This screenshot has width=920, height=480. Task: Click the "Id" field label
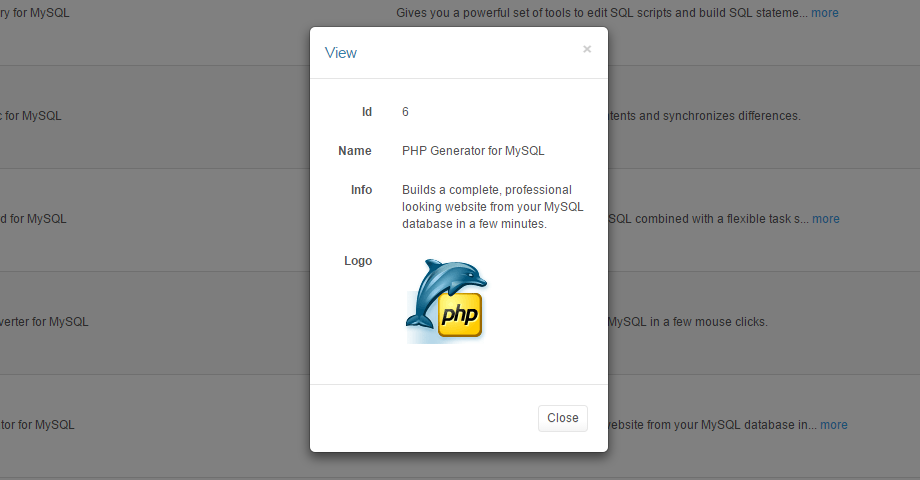pyautogui.click(x=366, y=112)
